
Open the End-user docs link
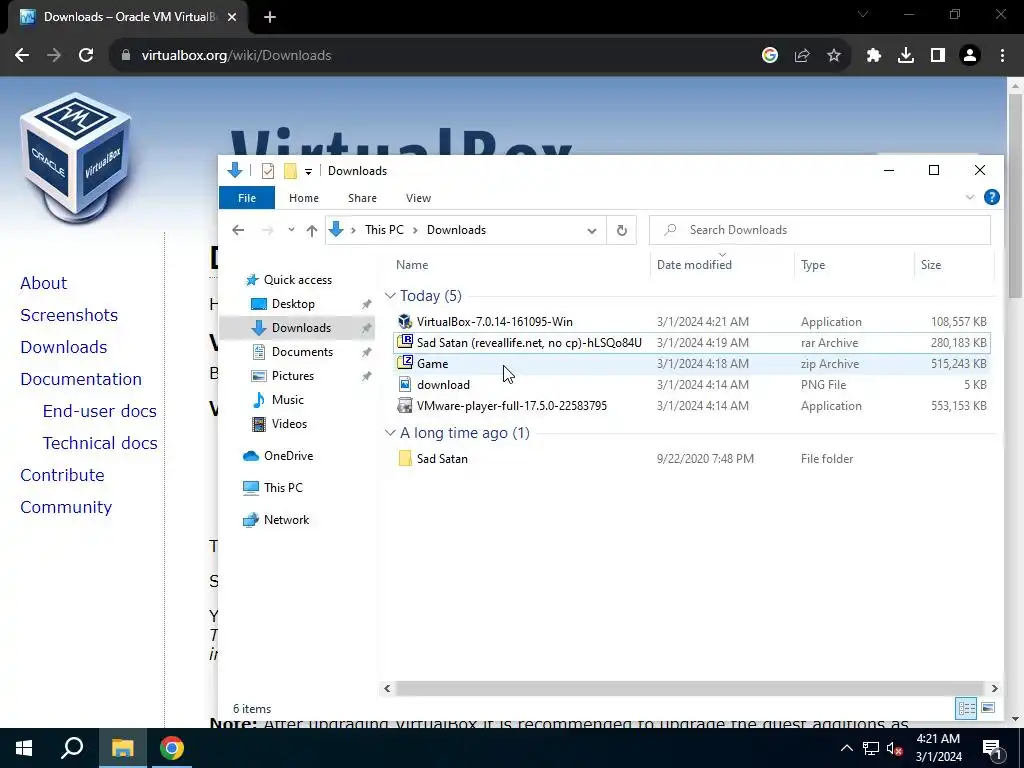[99, 411]
